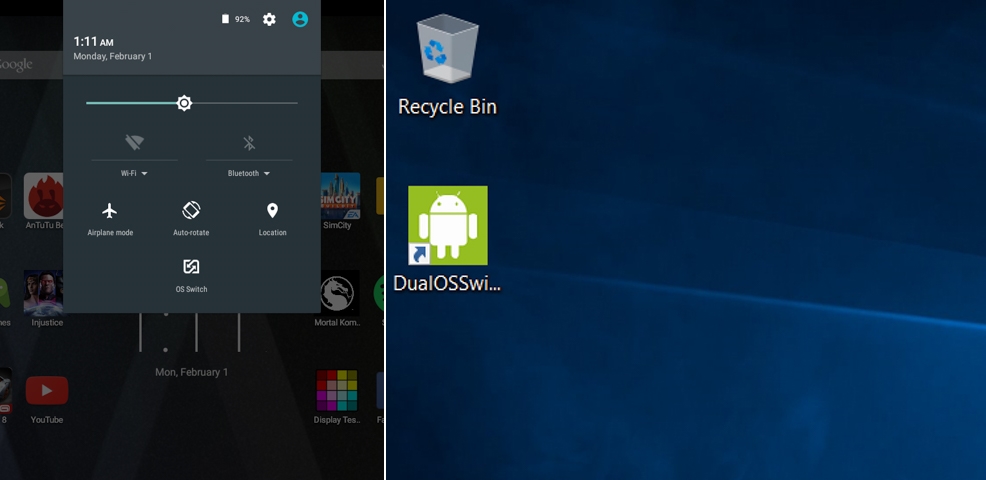986x480 pixels.
Task: Enable Wi-Fi using the Wi-Fi icon
Action: [x=134, y=143]
